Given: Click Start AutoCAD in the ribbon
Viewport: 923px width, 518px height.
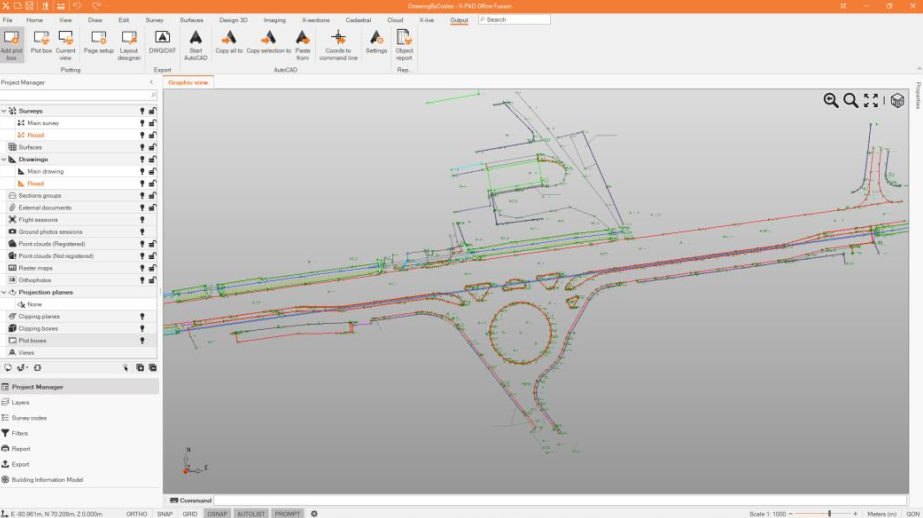Looking at the screenshot, I should (196, 44).
